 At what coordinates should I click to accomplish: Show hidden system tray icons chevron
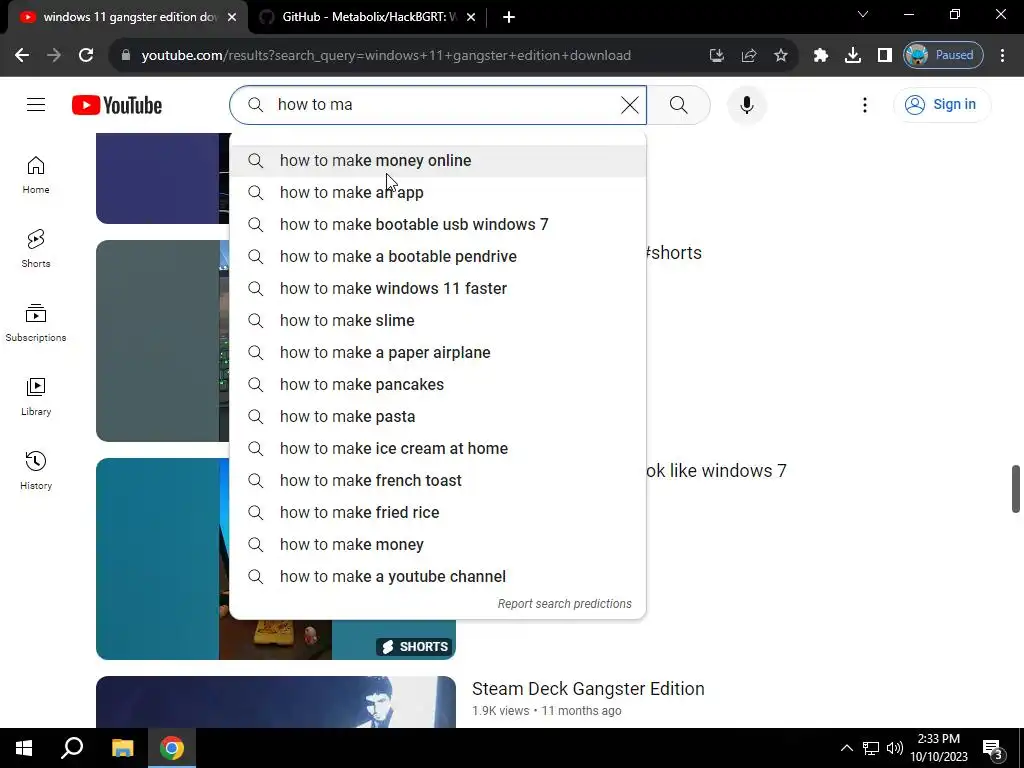(846, 748)
